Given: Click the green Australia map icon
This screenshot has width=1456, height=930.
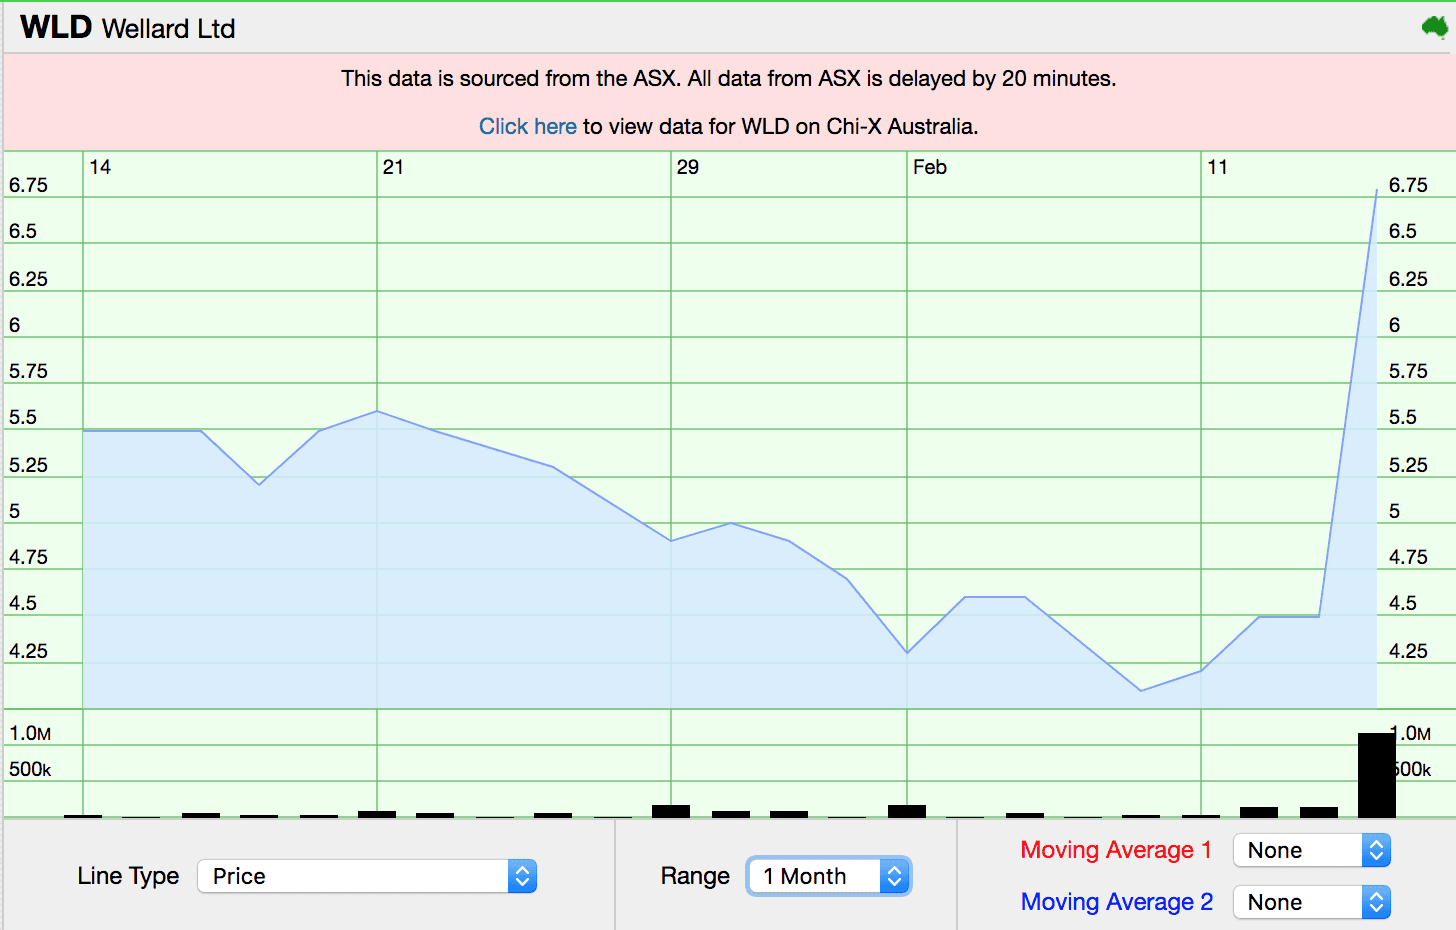Looking at the screenshot, I should [x=1434, y=27].
